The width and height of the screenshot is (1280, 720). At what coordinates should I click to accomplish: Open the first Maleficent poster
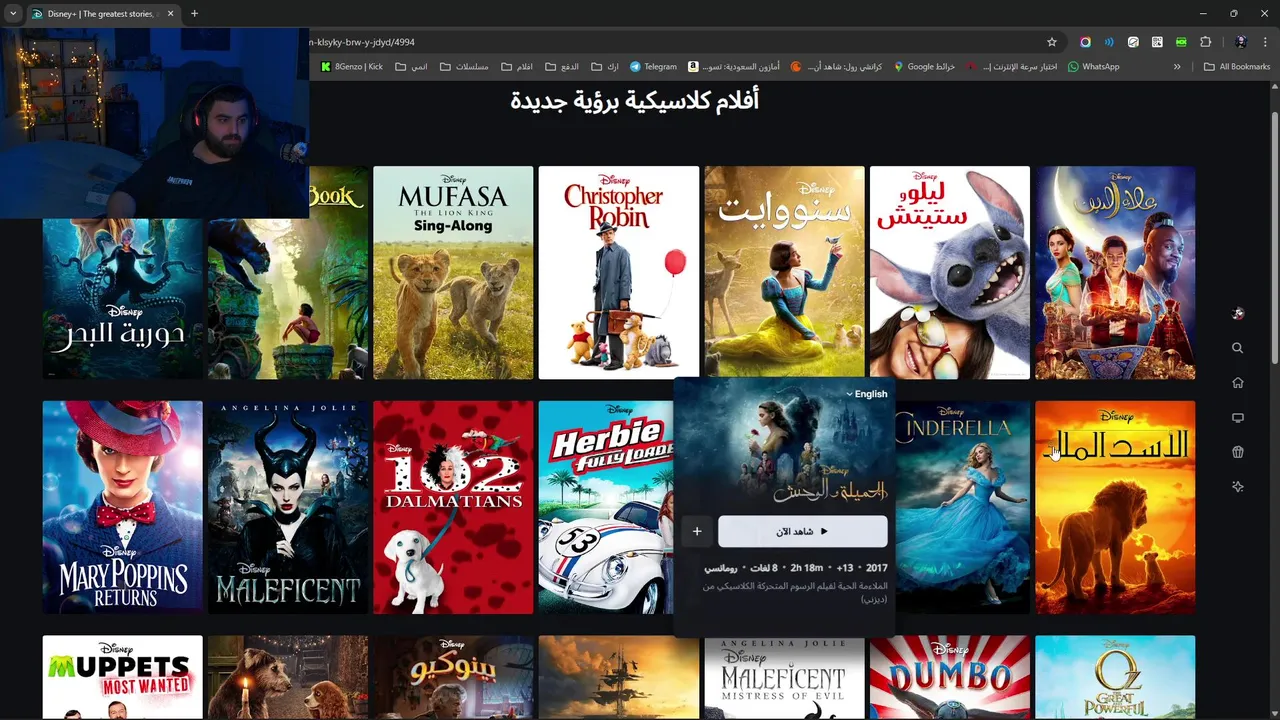(x=288, y=507)
